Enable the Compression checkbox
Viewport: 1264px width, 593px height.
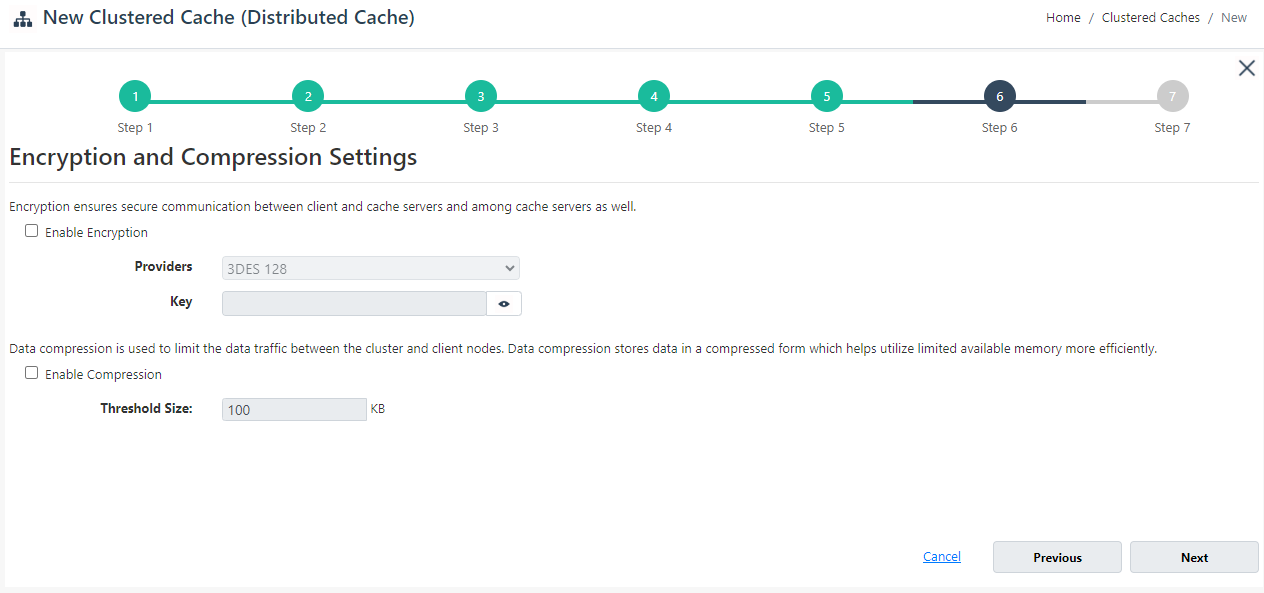coord(31,372)
